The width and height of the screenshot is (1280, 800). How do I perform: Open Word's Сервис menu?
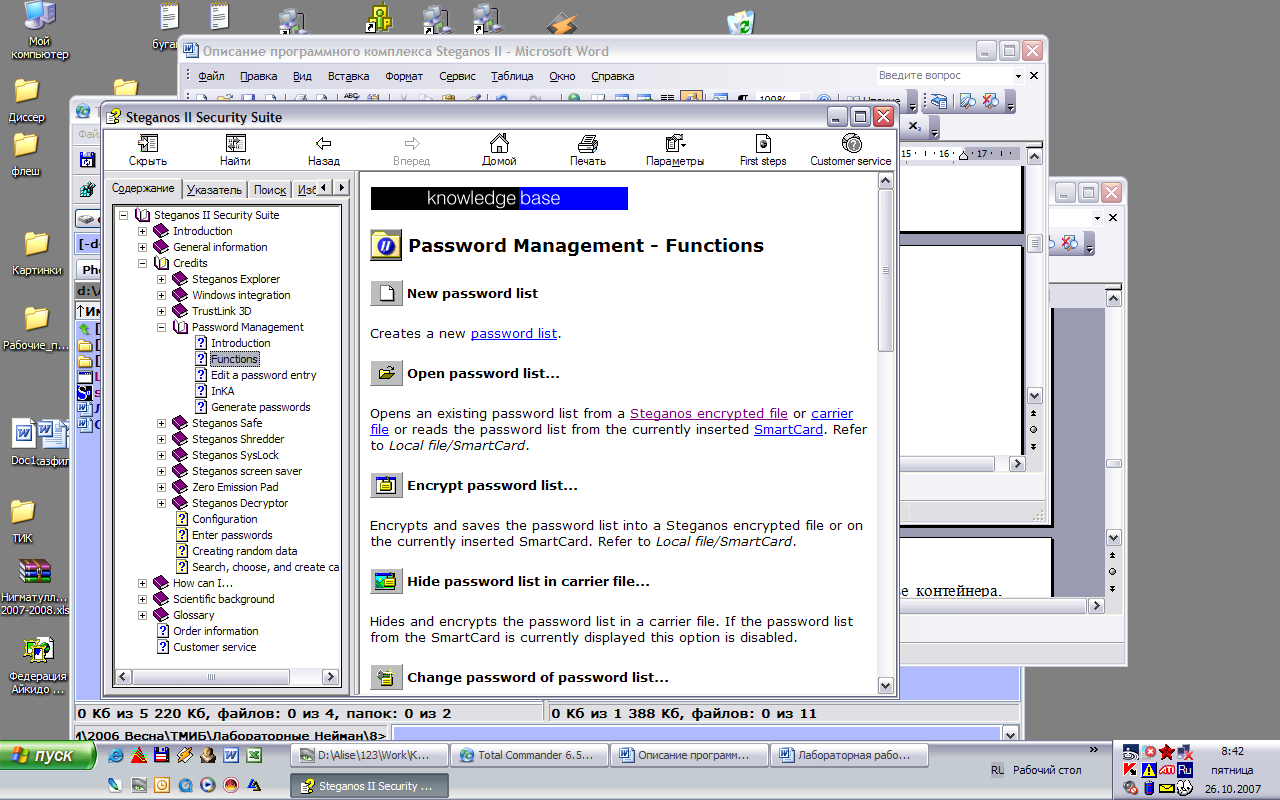tap(457, 76)
